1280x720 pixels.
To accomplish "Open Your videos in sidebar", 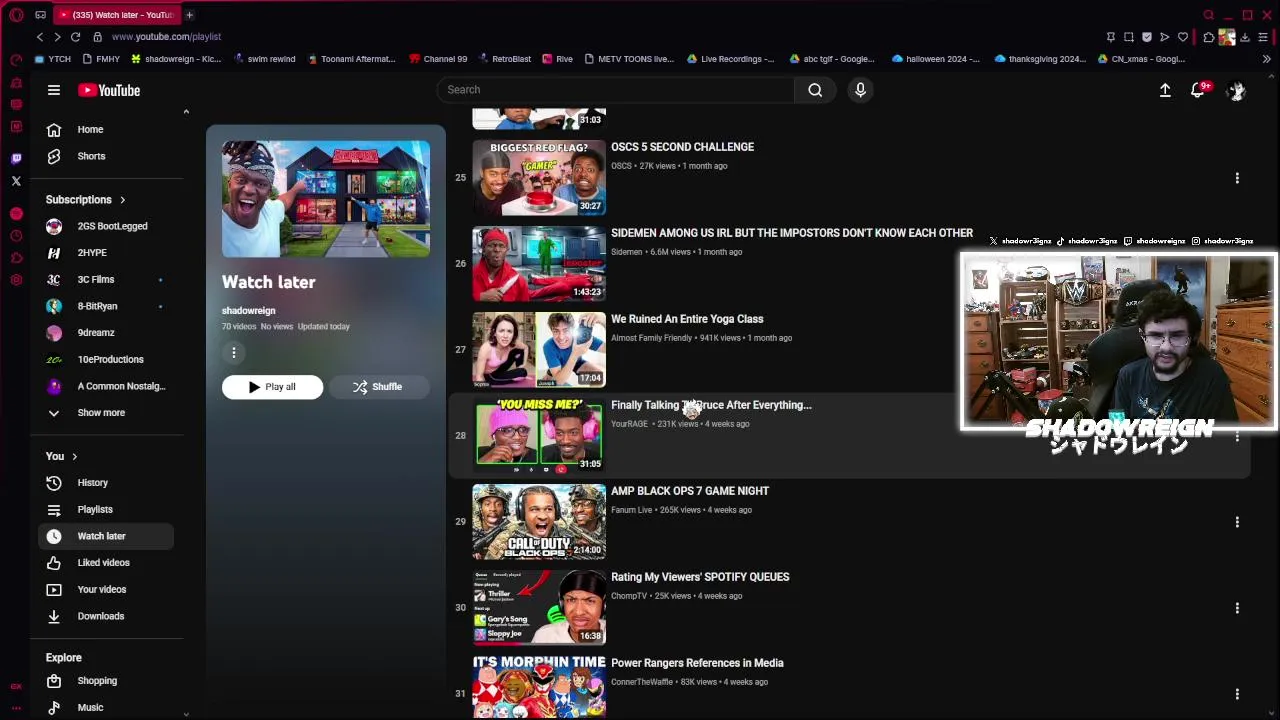I will pyautogui.click(x=106, y=590).
